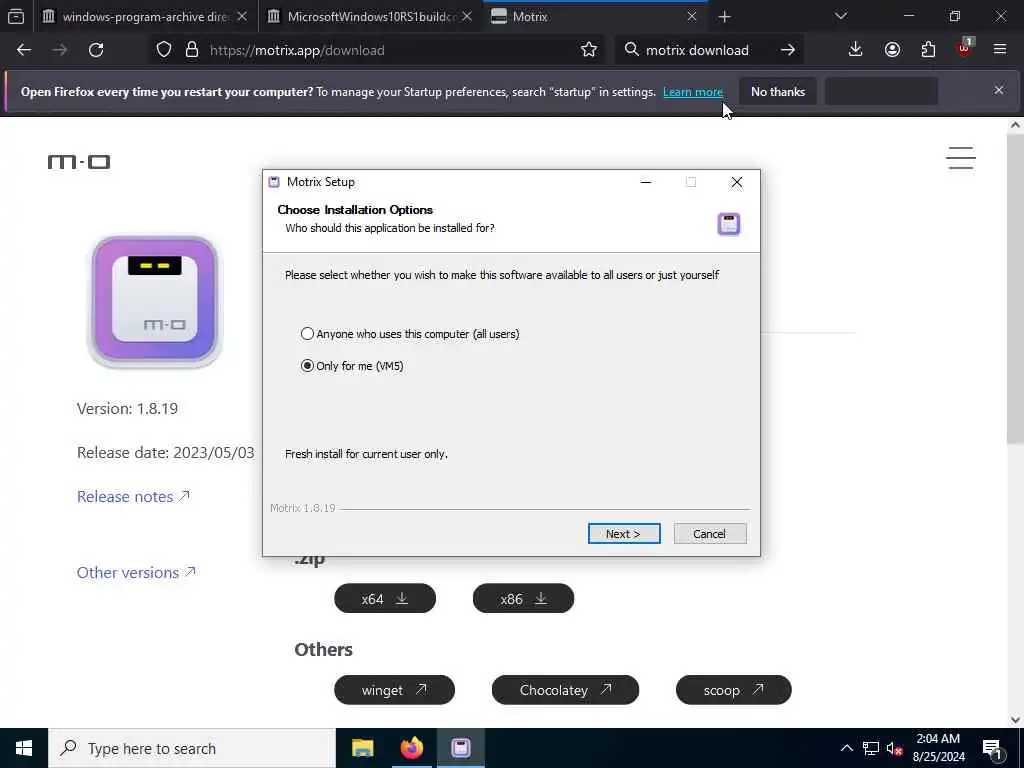Screen dimensions: 1024x768
Task: Open the Firefox View icon
Action: (16, 16)
